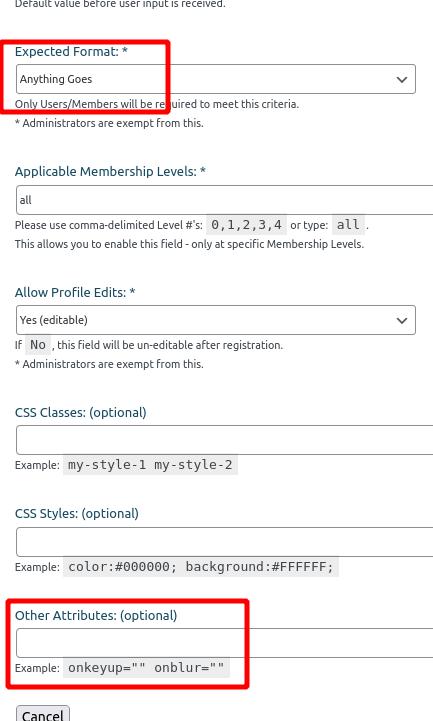Open the 'Yes (editable)' profile edits dropdown

tap(216, 320)
